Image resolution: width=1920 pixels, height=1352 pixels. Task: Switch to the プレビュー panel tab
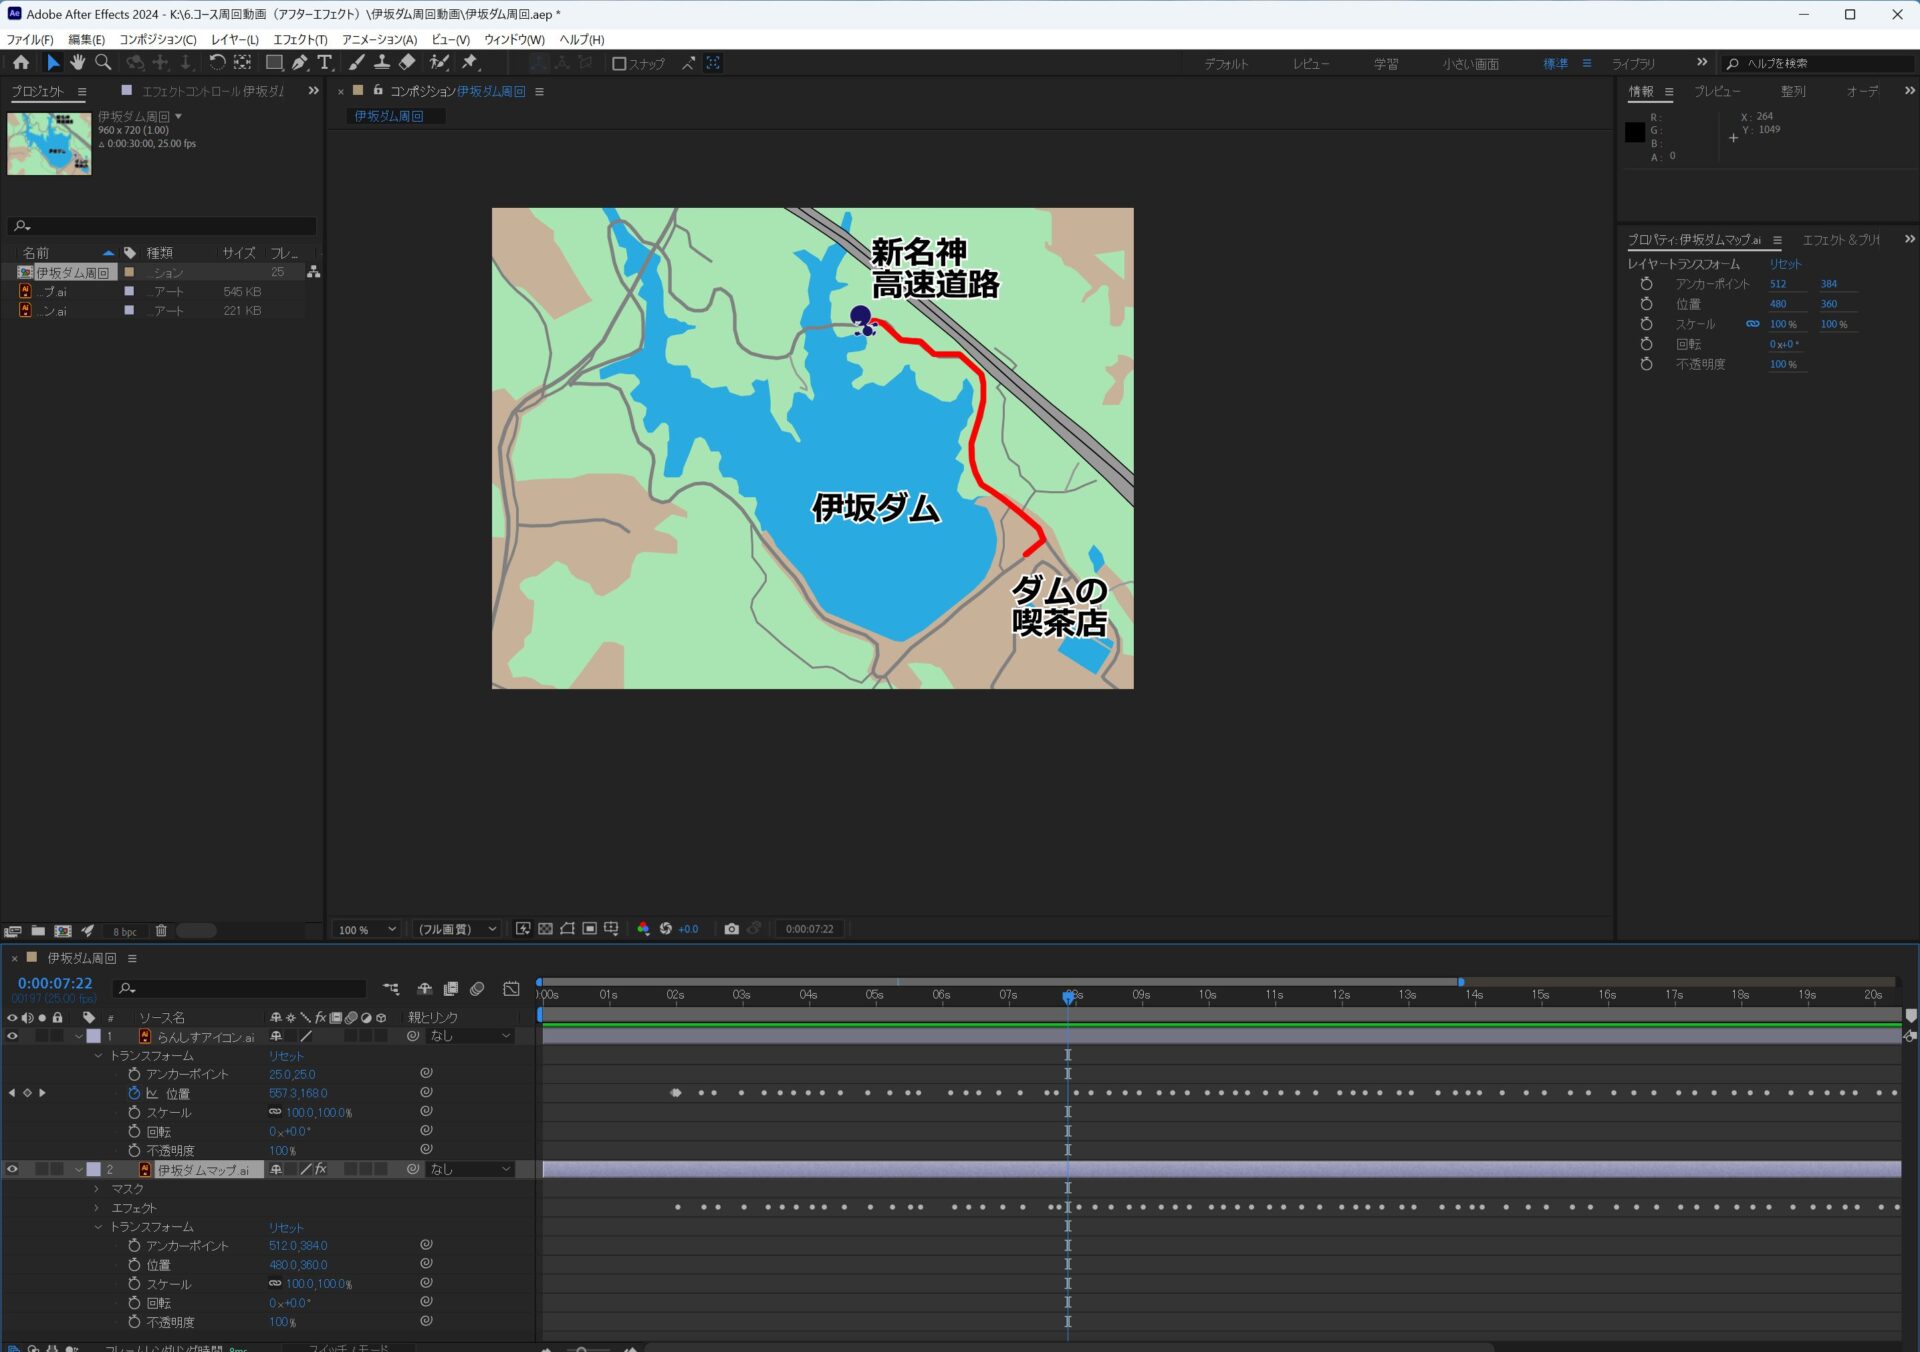[1716, 91]
